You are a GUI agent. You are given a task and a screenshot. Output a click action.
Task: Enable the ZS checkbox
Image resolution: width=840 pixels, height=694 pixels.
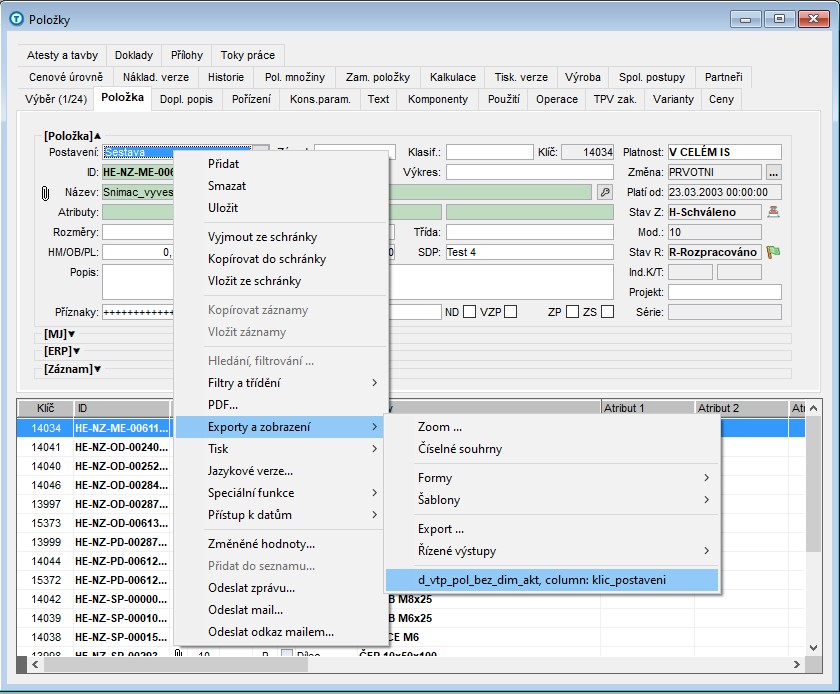click(x=607, y=311)
